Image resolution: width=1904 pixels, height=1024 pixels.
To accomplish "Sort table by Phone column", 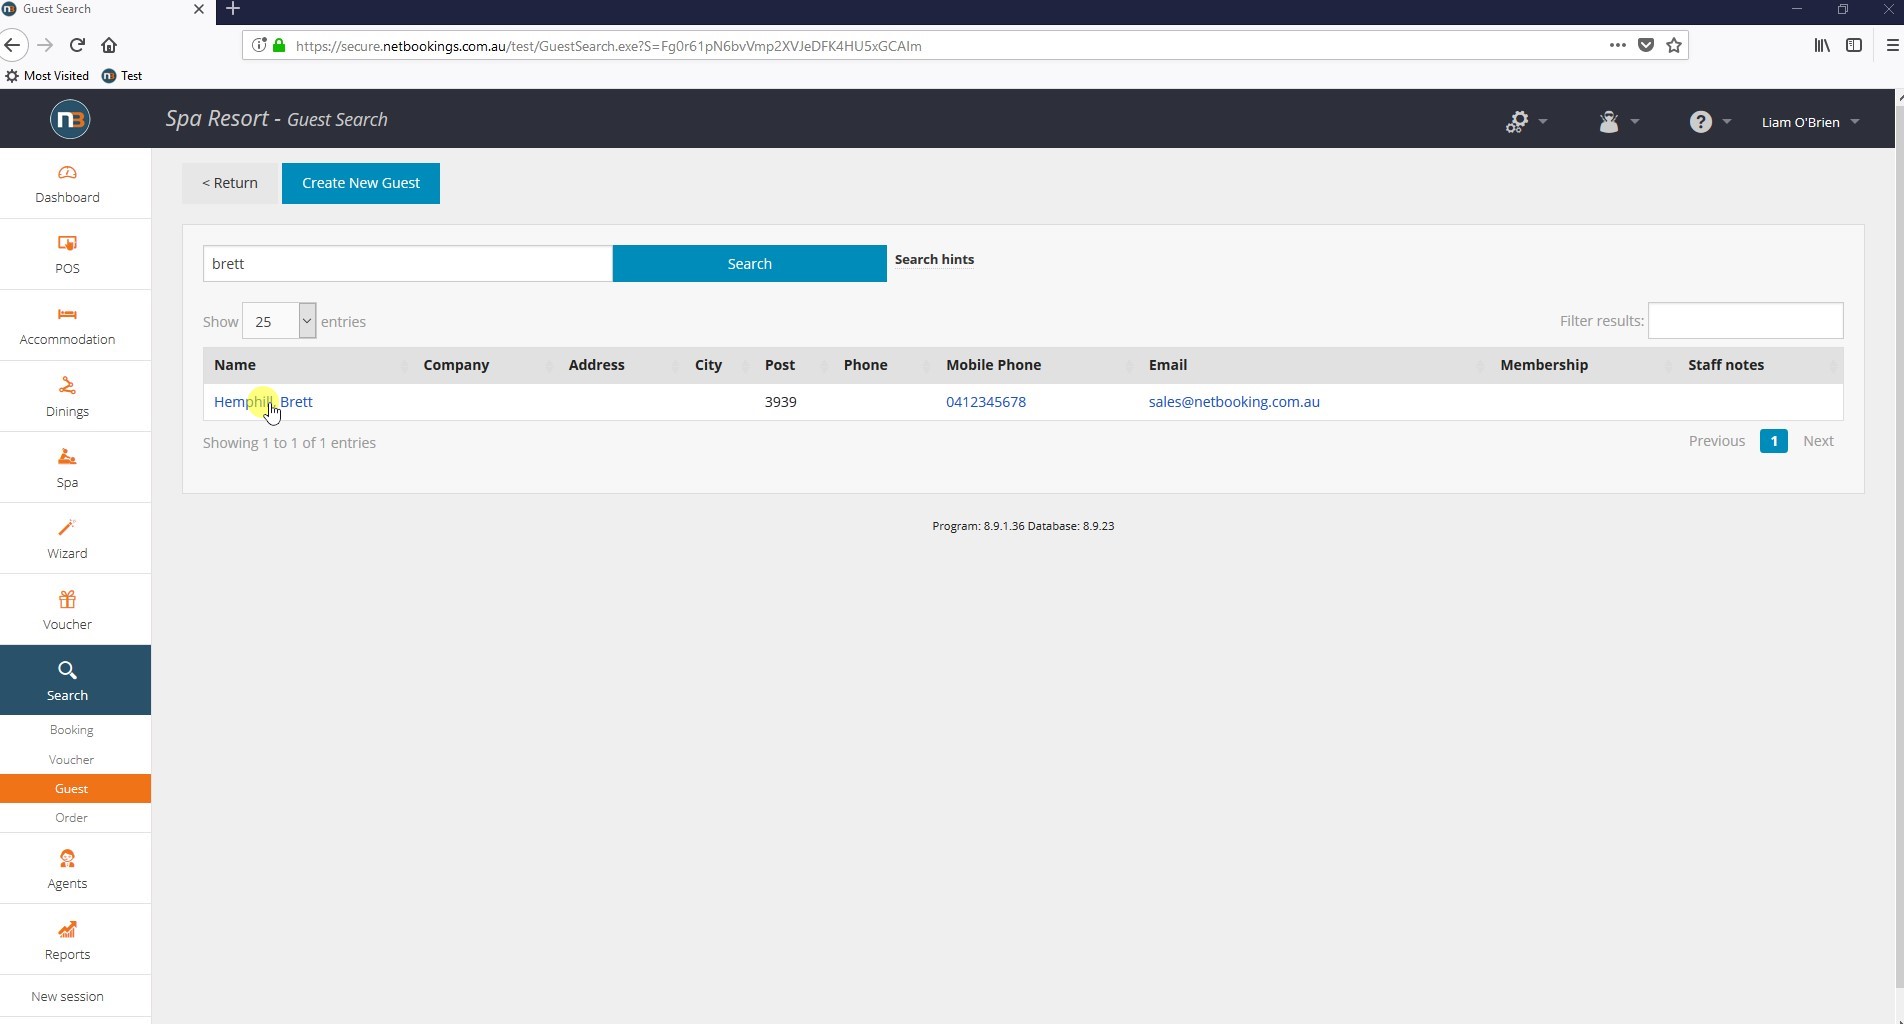I will tap(884, 365).
